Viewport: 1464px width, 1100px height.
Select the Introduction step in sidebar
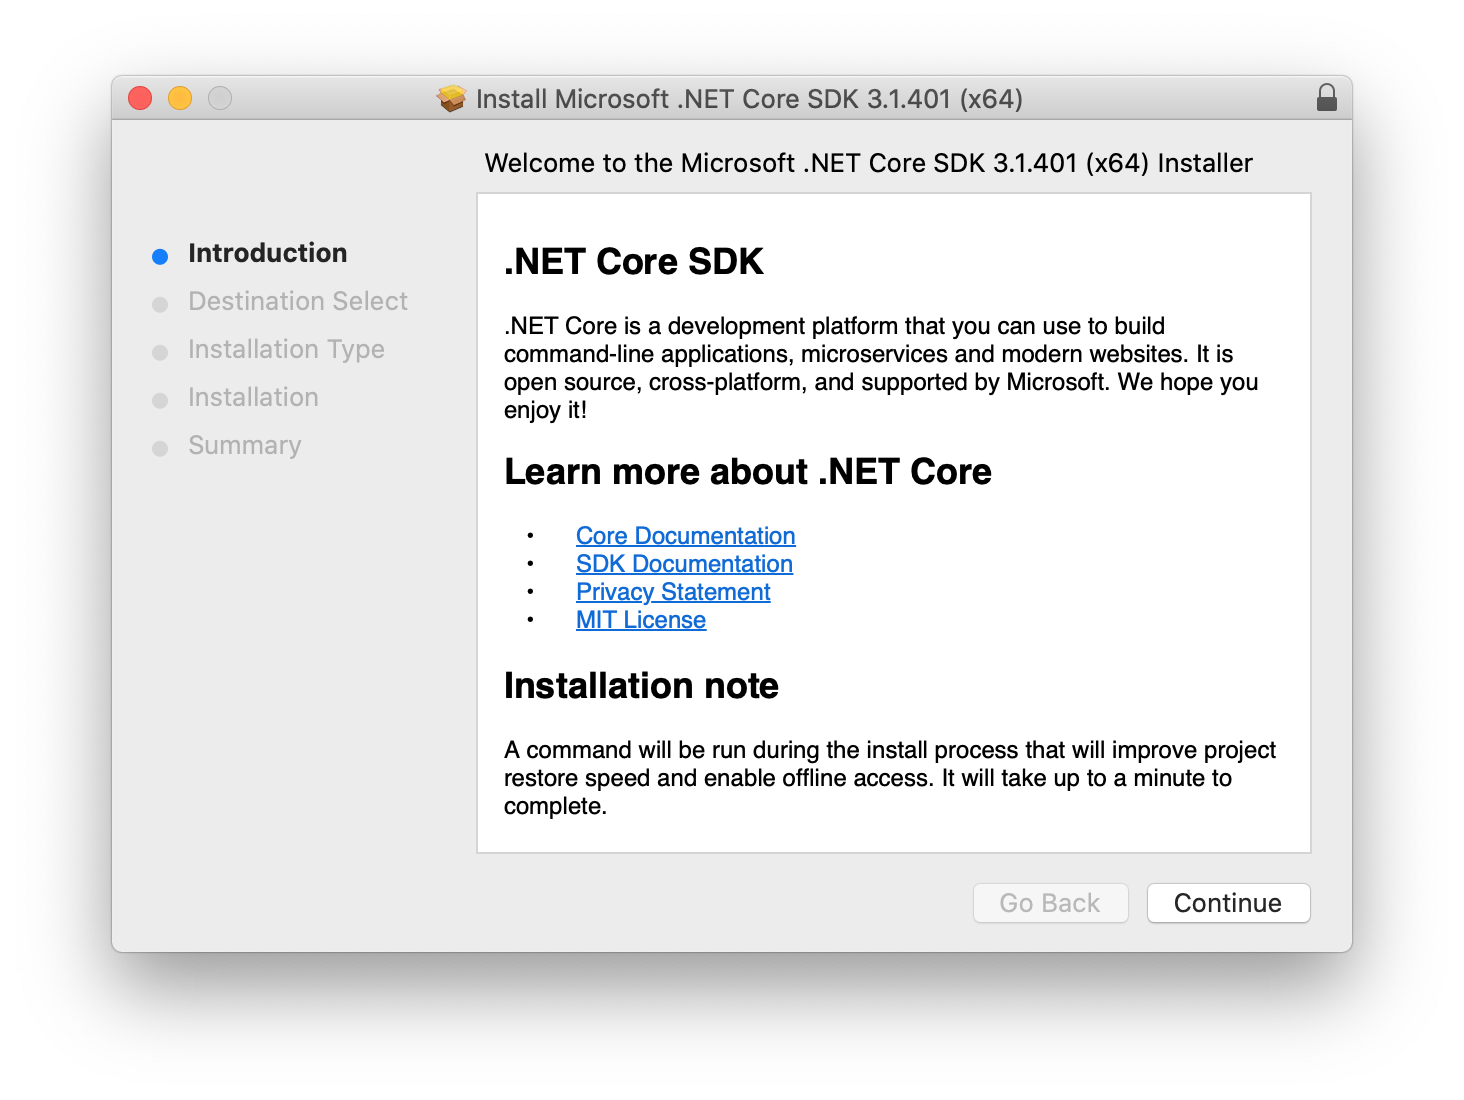point(267,253)
